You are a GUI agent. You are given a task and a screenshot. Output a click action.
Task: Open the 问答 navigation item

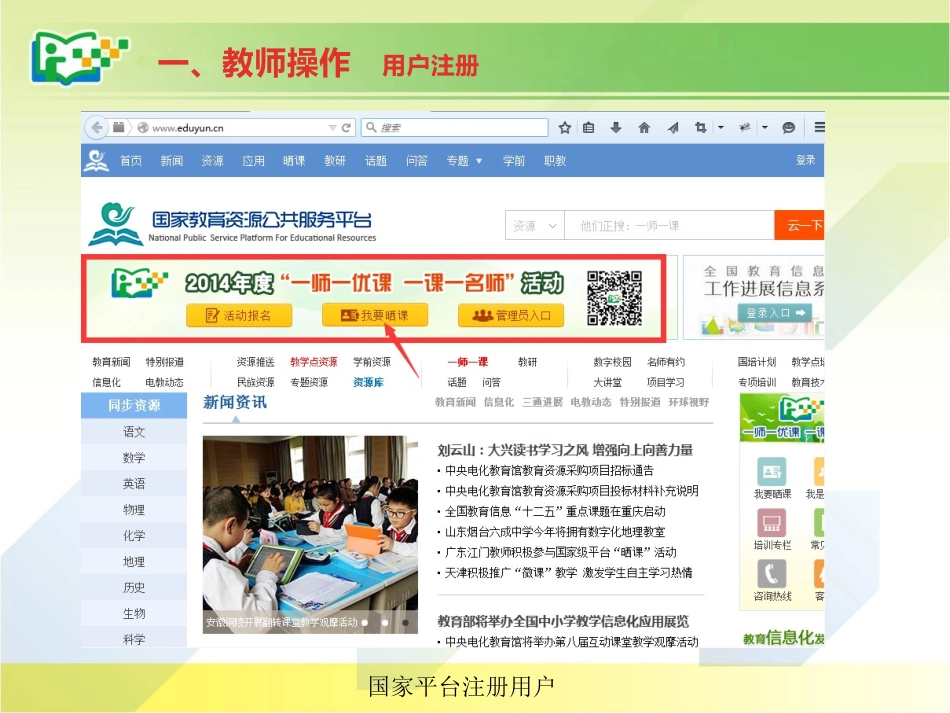point(416,161)
